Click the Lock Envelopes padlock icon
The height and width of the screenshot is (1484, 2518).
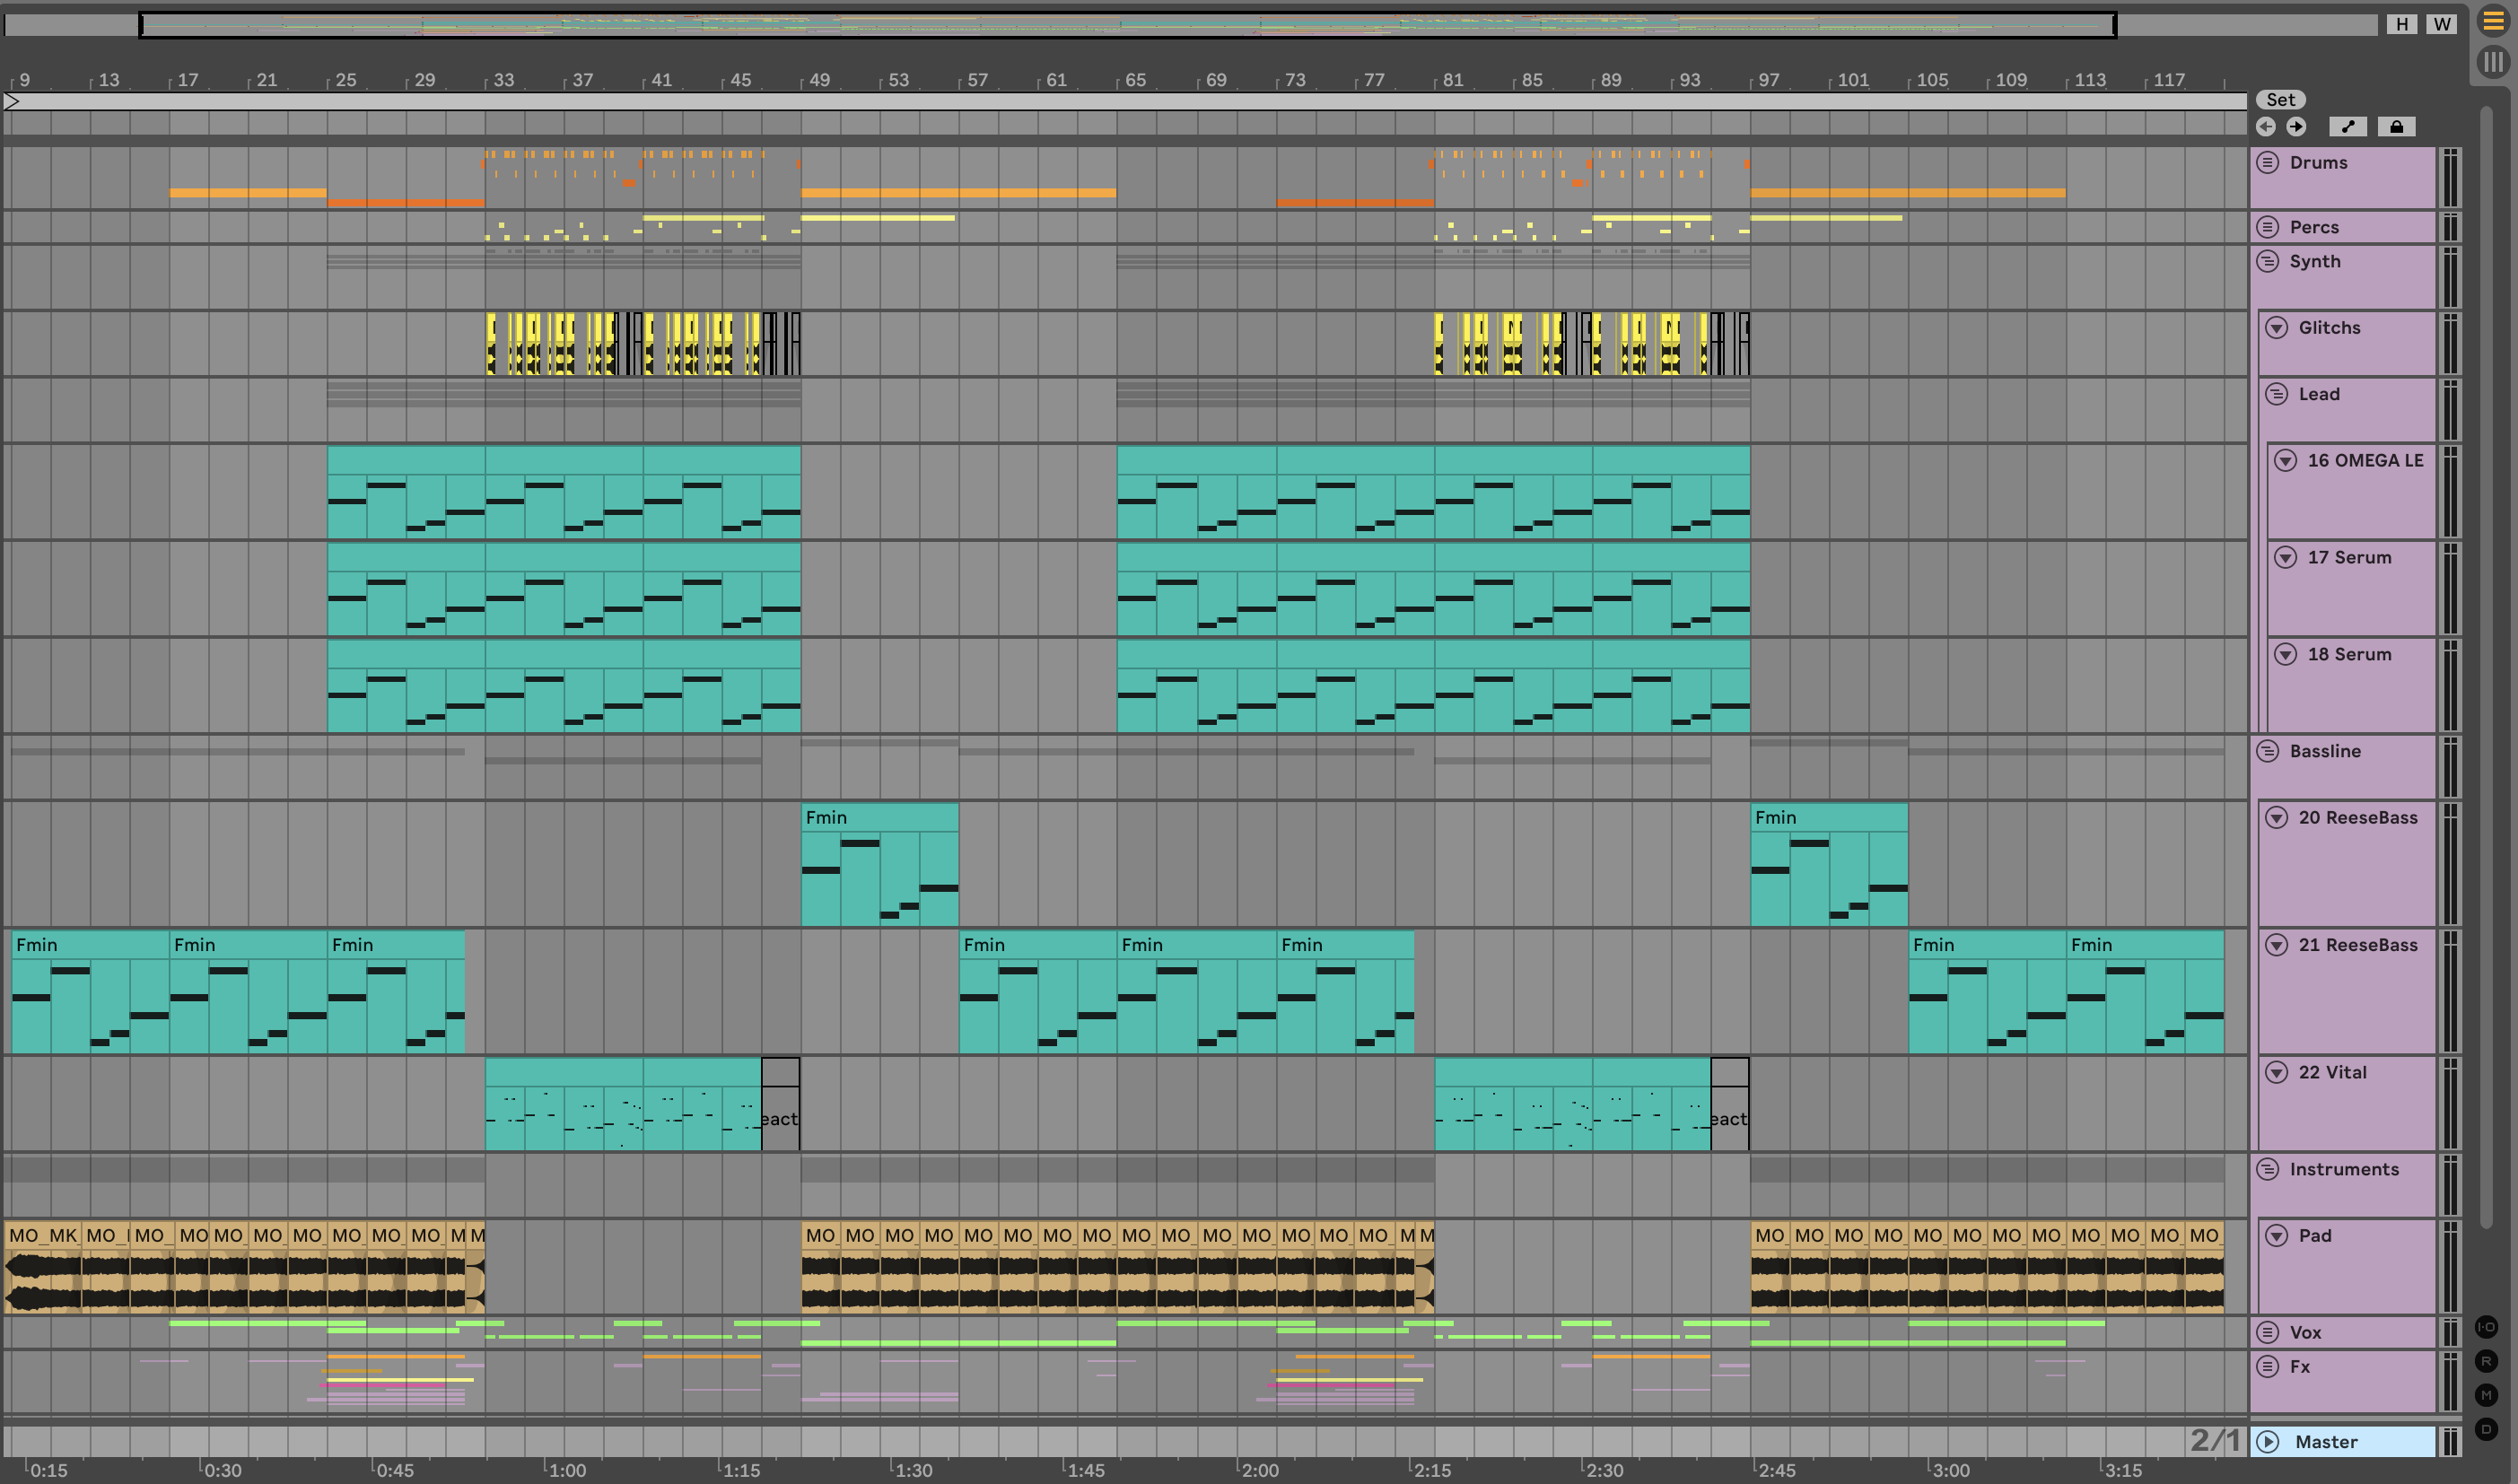(2396, 127)
